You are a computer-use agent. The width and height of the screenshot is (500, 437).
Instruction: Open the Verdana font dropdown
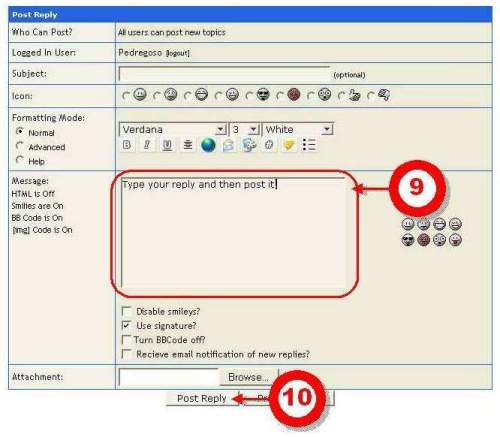(173, 129)
